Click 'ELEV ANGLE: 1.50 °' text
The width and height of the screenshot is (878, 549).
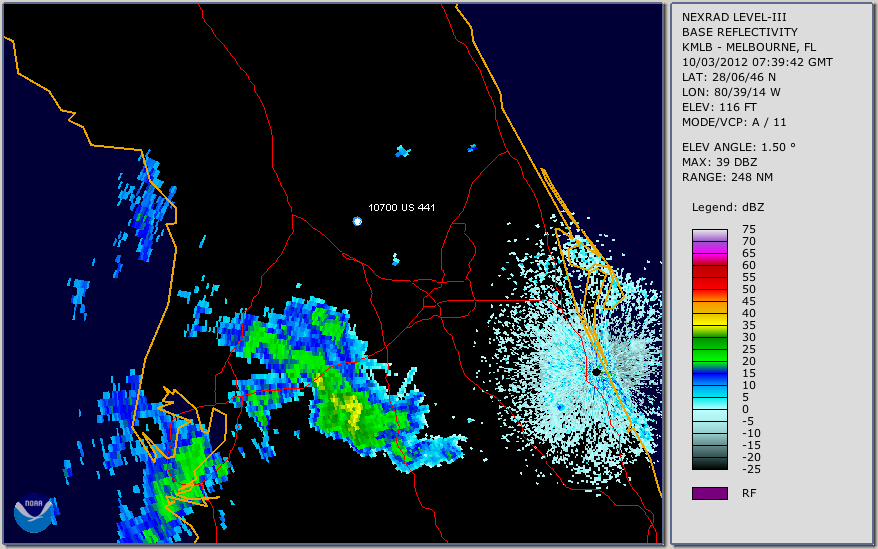pyautogui.click(x=739, y=147)
